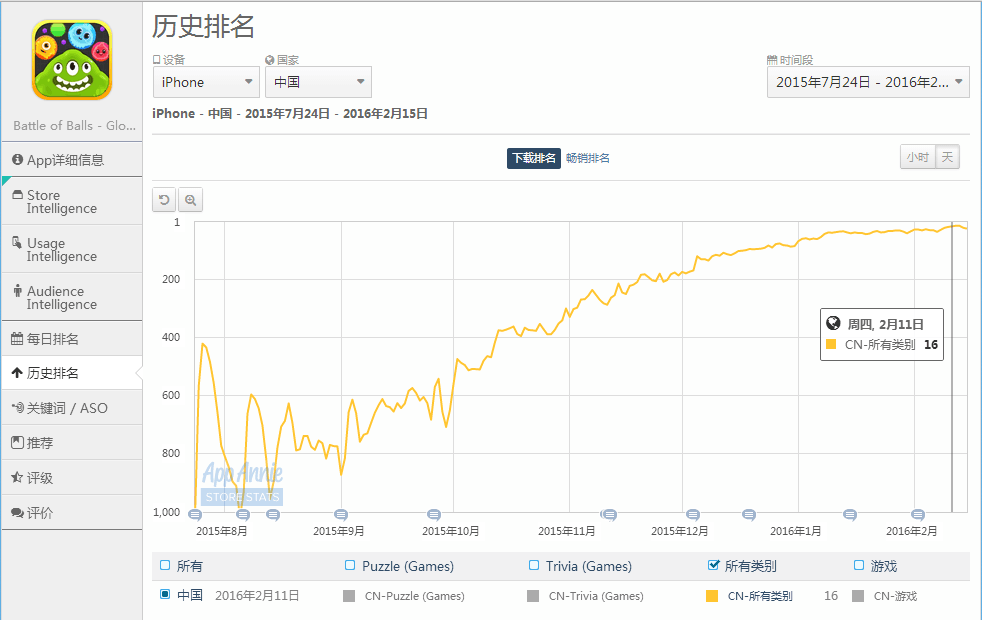Switch to 畅销排名 tab
This screenshot has width=982, height=620.
(588, 158)
